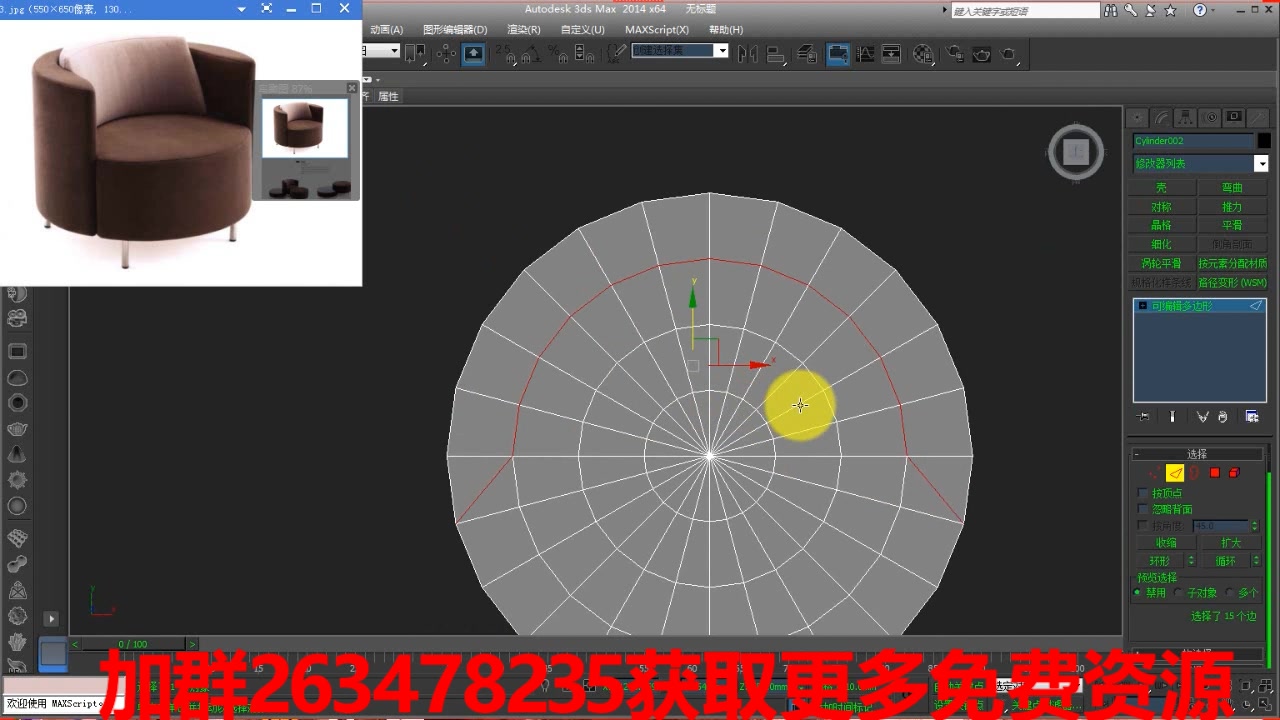Open the Render Setup dialog icon

(x=955, y=53)
